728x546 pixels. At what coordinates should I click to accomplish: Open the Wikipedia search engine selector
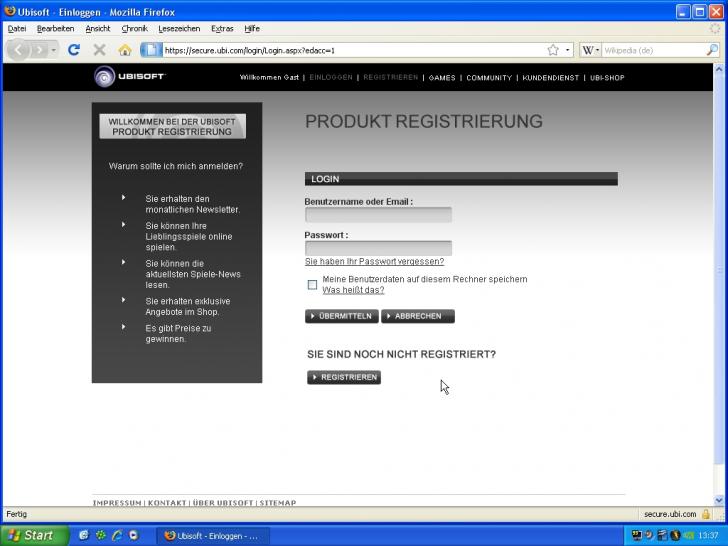pos(591,50)
